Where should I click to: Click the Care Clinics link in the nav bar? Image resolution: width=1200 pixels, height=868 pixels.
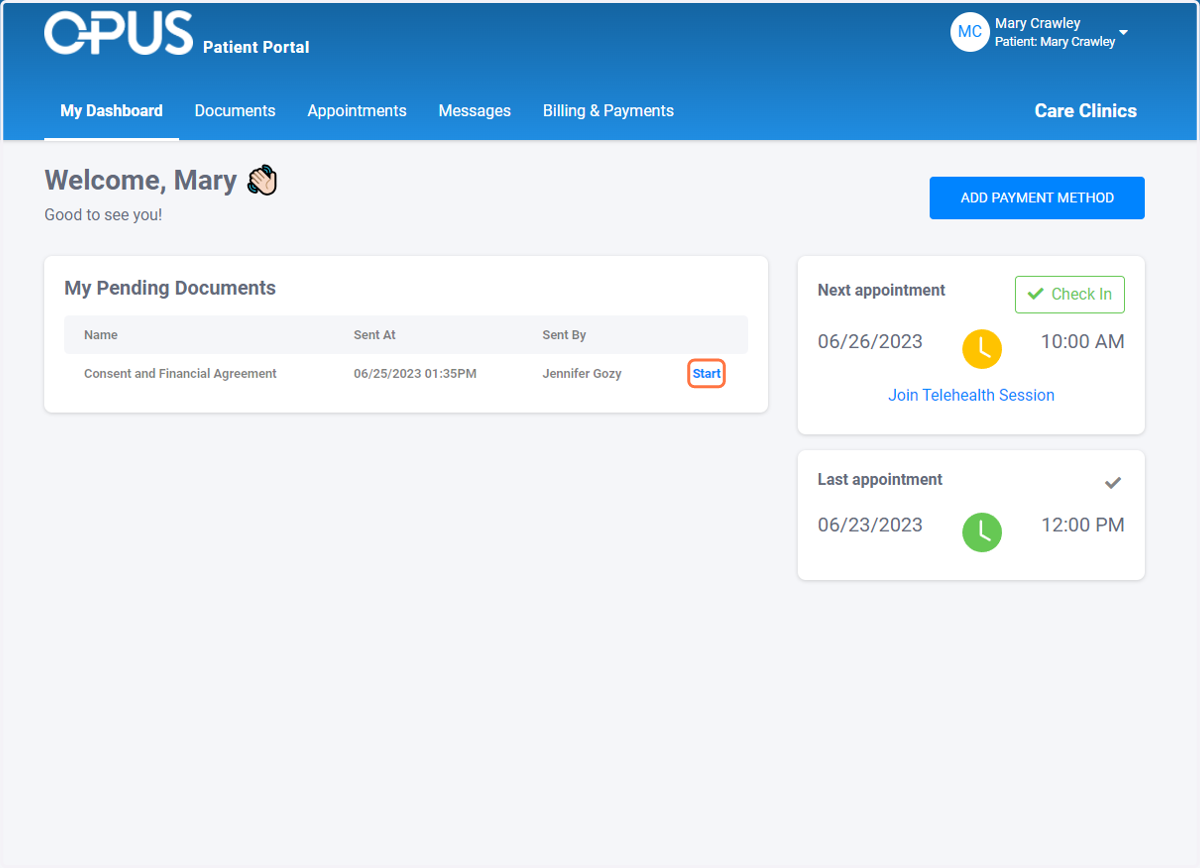1085,111
